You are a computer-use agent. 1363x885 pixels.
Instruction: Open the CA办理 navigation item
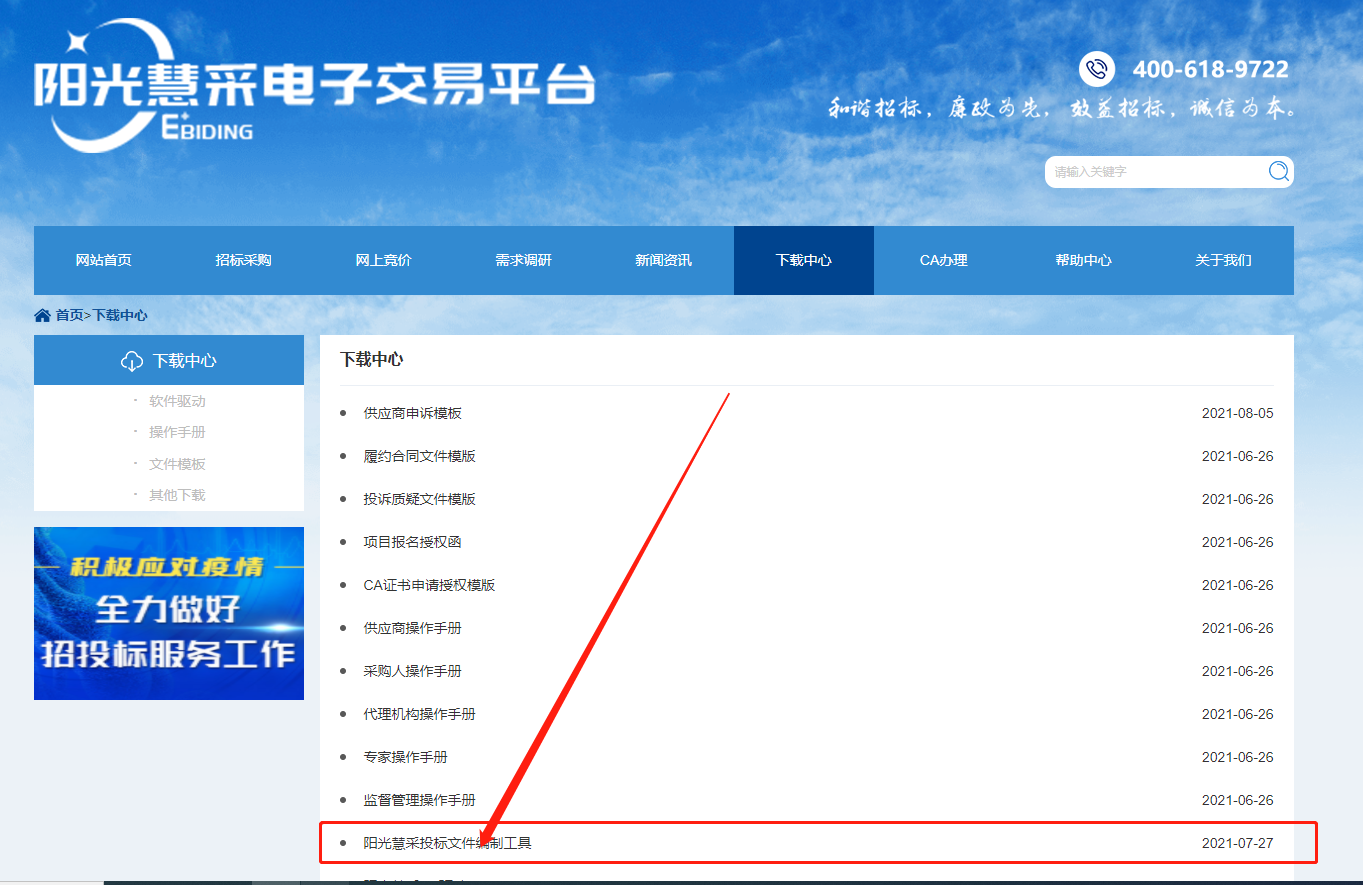click(943, 260)
